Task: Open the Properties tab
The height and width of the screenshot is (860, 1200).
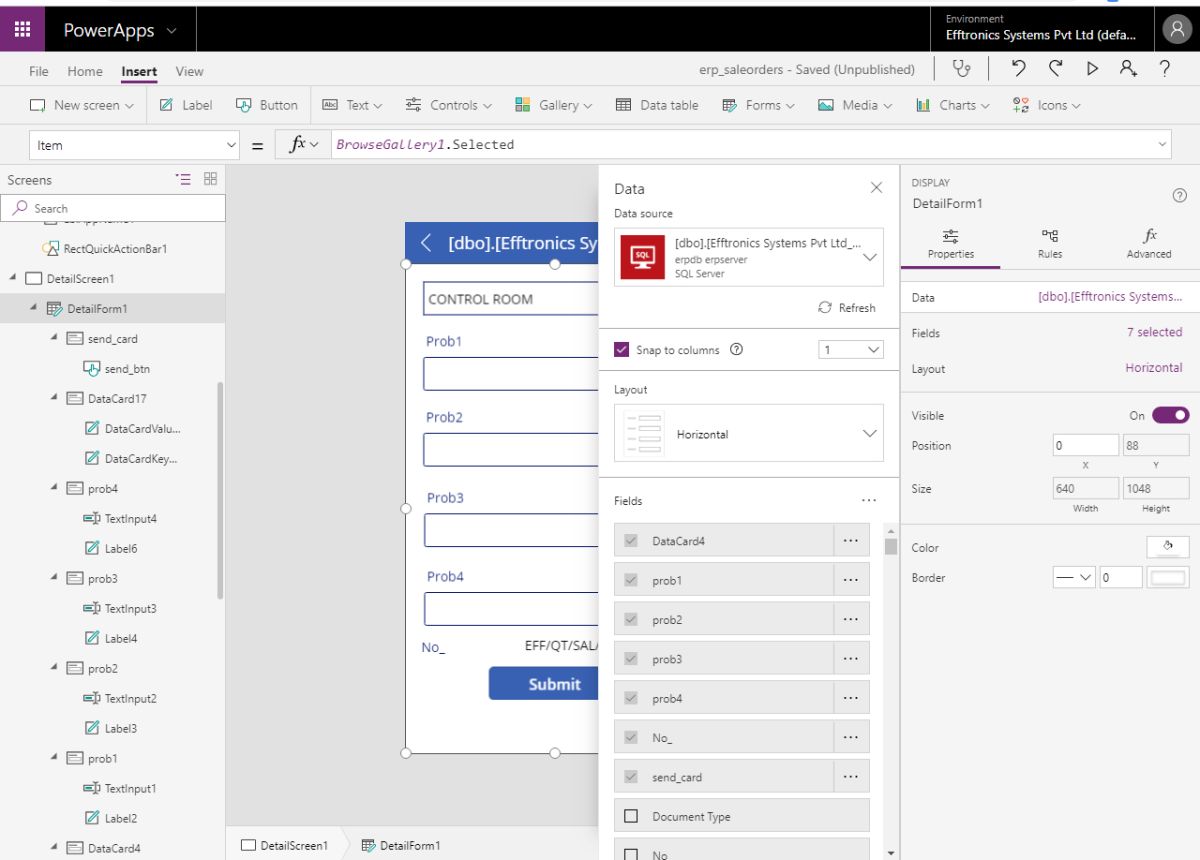Action: [951, 243]
